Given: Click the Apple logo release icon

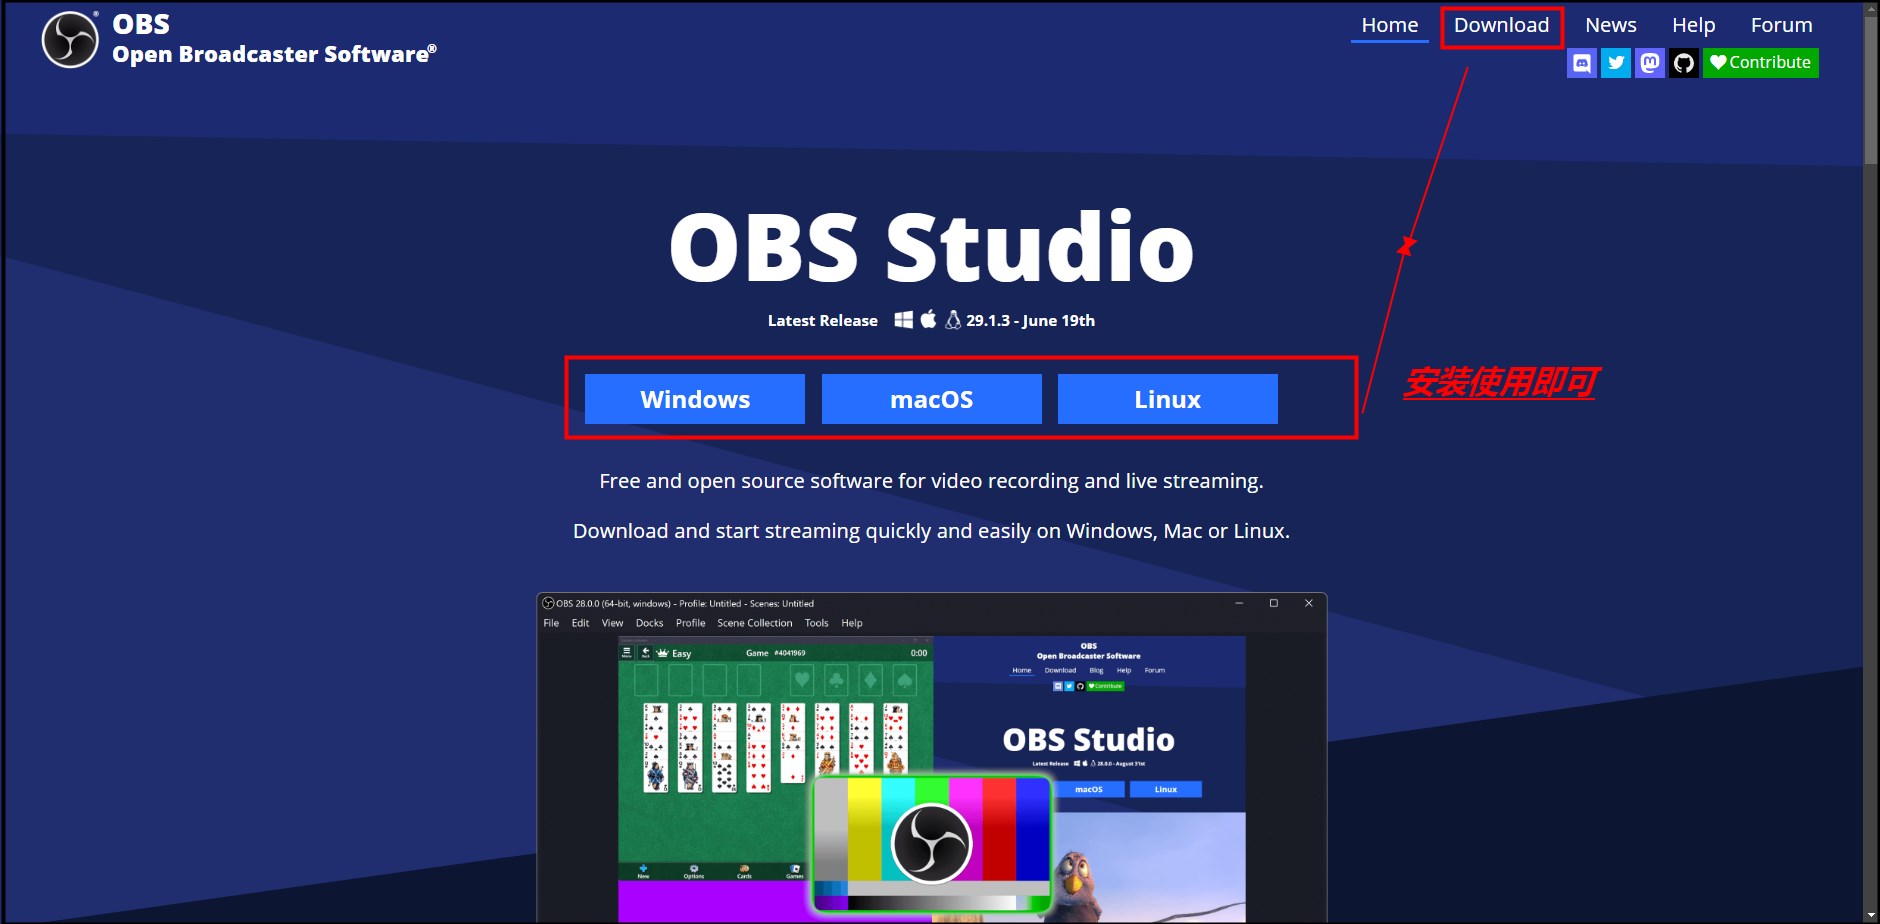Looking at the screenshot, I should [929, 319].
